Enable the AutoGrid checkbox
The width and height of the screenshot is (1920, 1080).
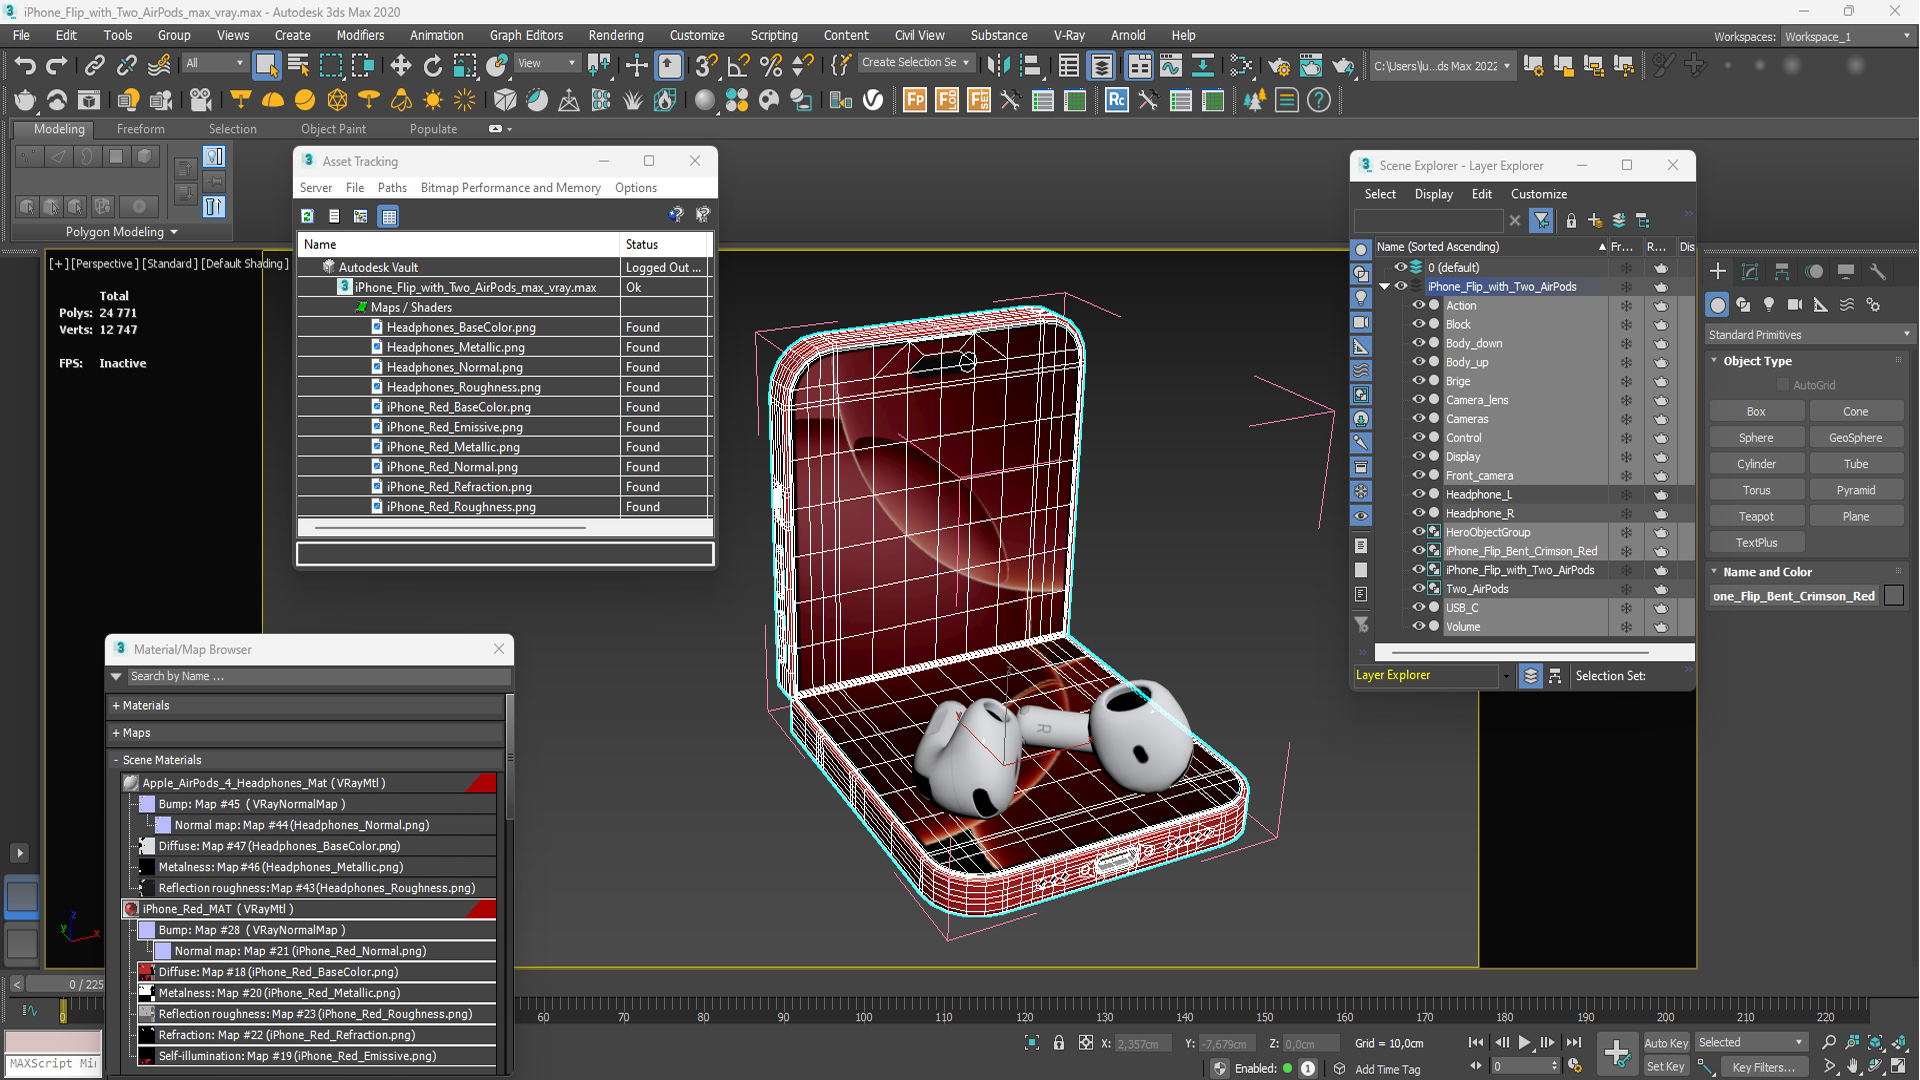[1783, 385]
